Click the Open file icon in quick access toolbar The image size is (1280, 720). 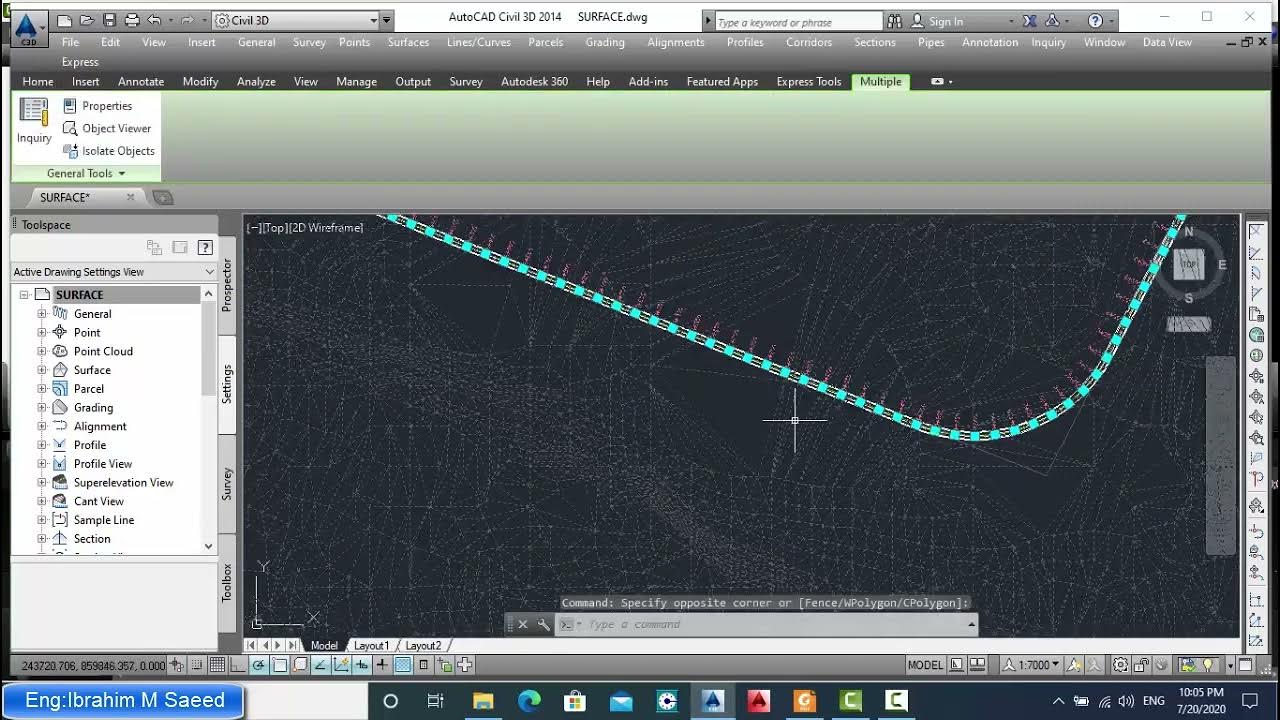coord(86,20)
